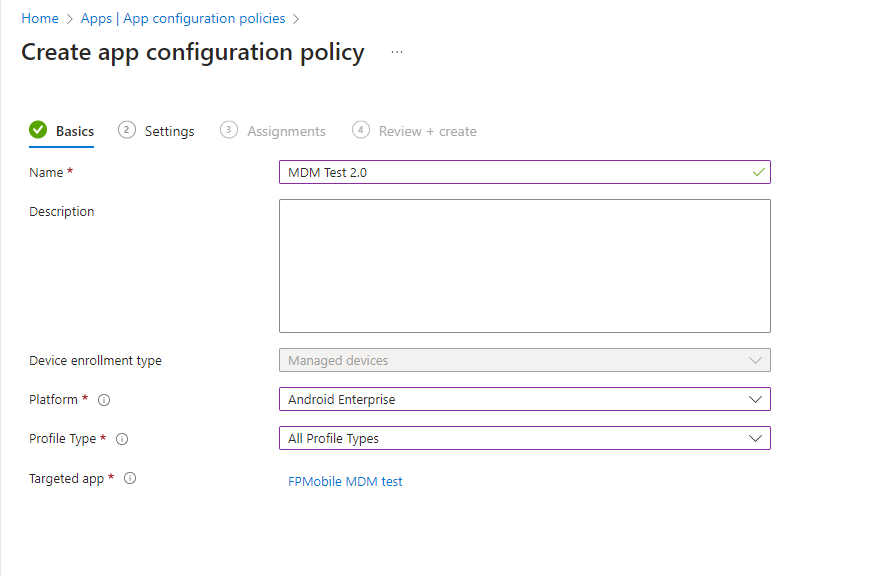The image size is (886, 577).
Task: Click the info icon beside Profile Type
Action: pos(123,439)
